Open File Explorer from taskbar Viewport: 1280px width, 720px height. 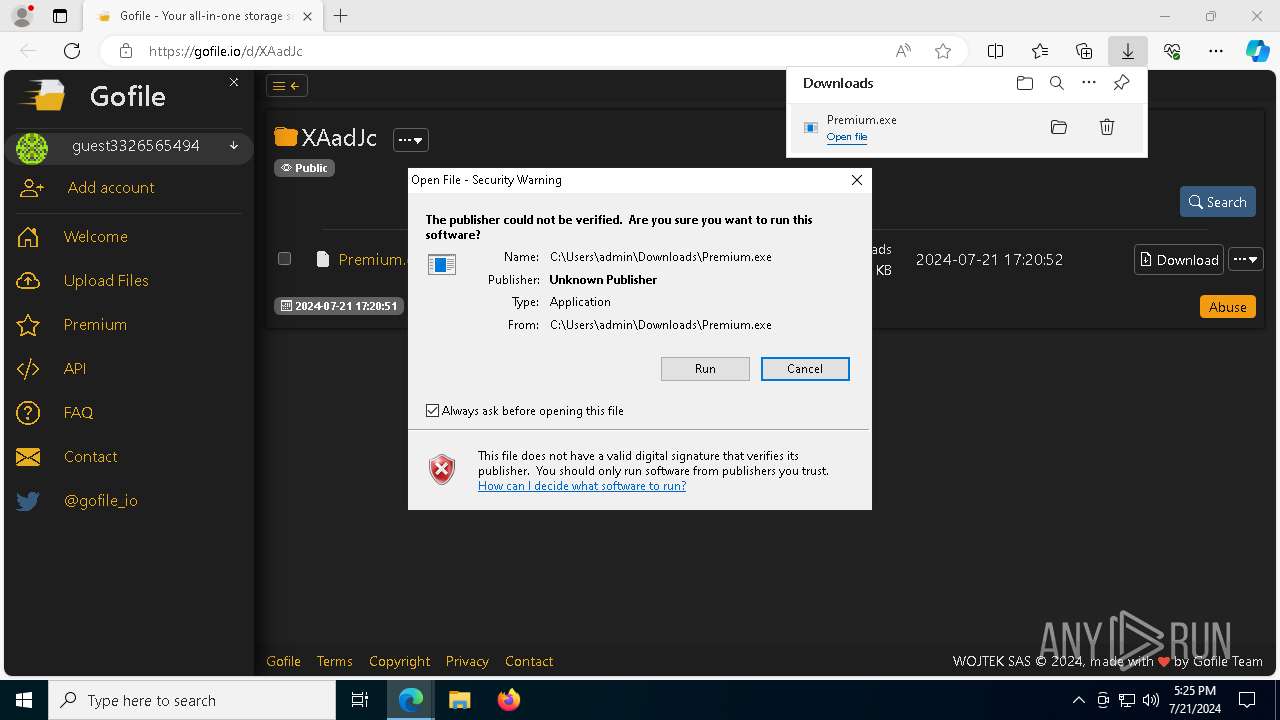click(459, 700)
